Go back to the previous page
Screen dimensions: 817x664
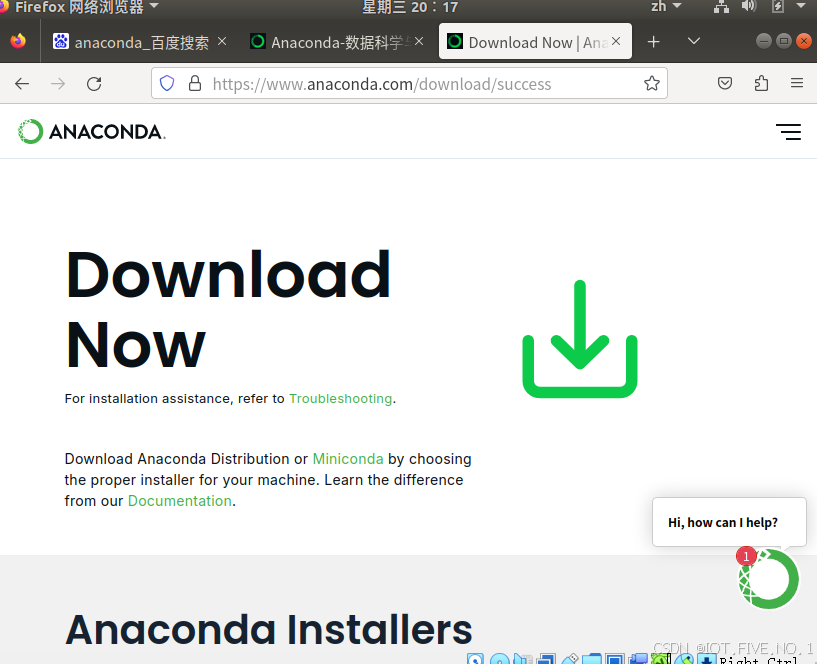[x=22, y=83]
